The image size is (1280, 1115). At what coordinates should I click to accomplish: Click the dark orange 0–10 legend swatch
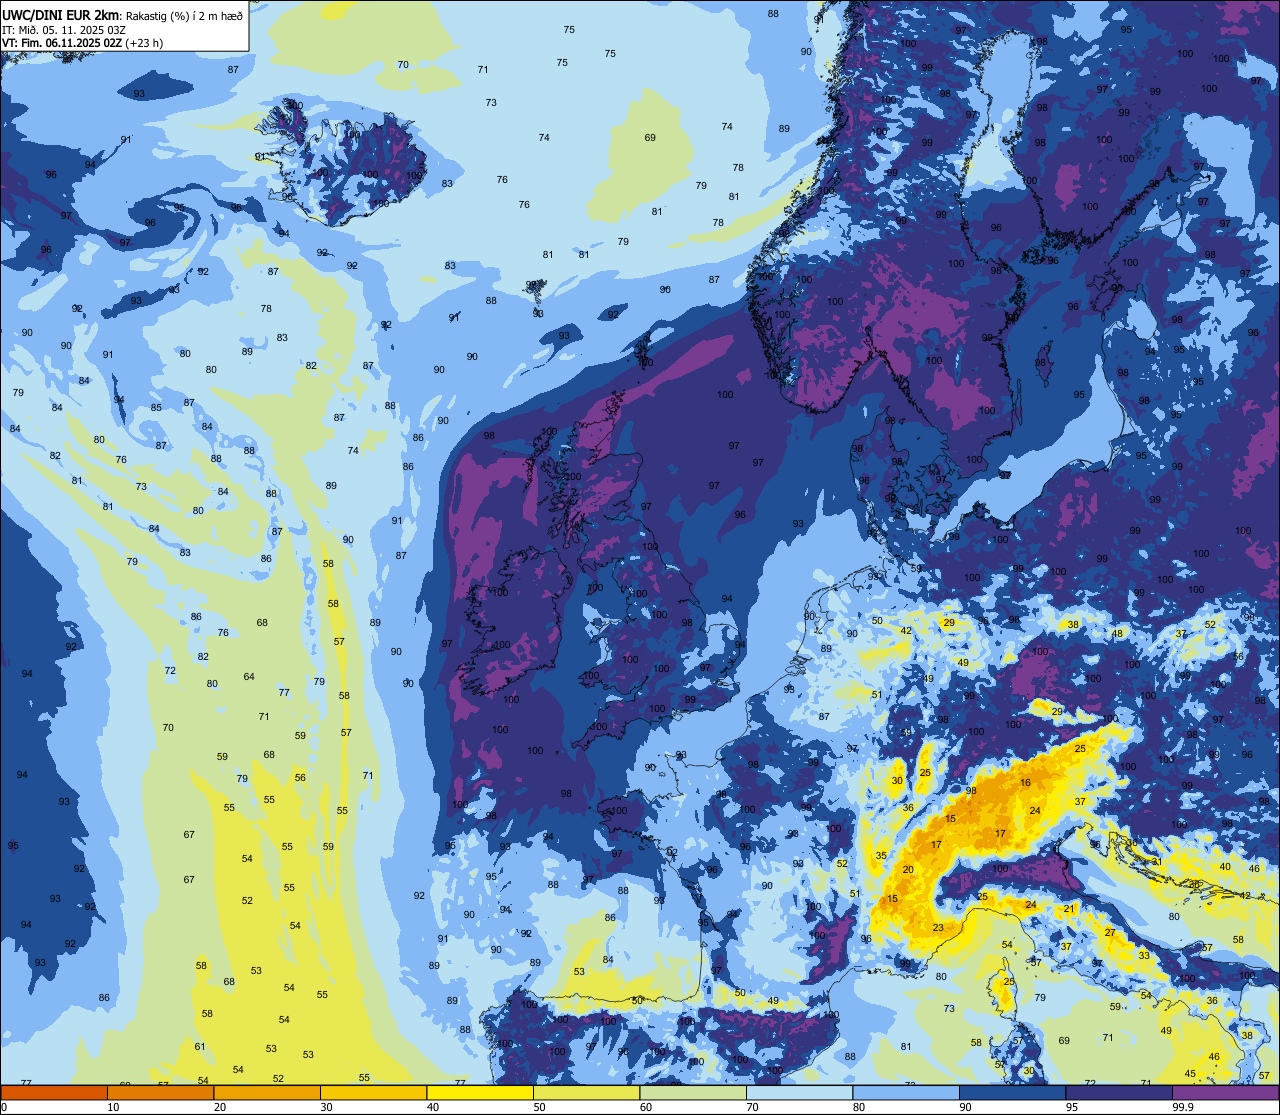point(54,1093)
